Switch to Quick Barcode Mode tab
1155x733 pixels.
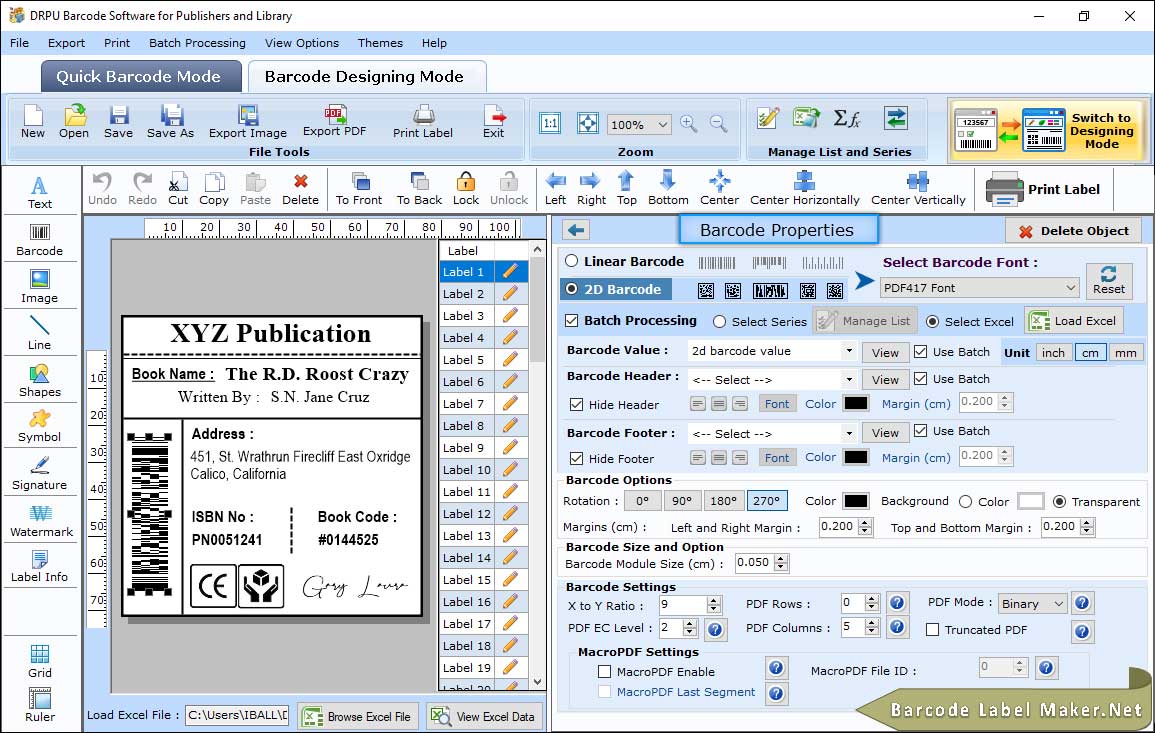(139, 77)
